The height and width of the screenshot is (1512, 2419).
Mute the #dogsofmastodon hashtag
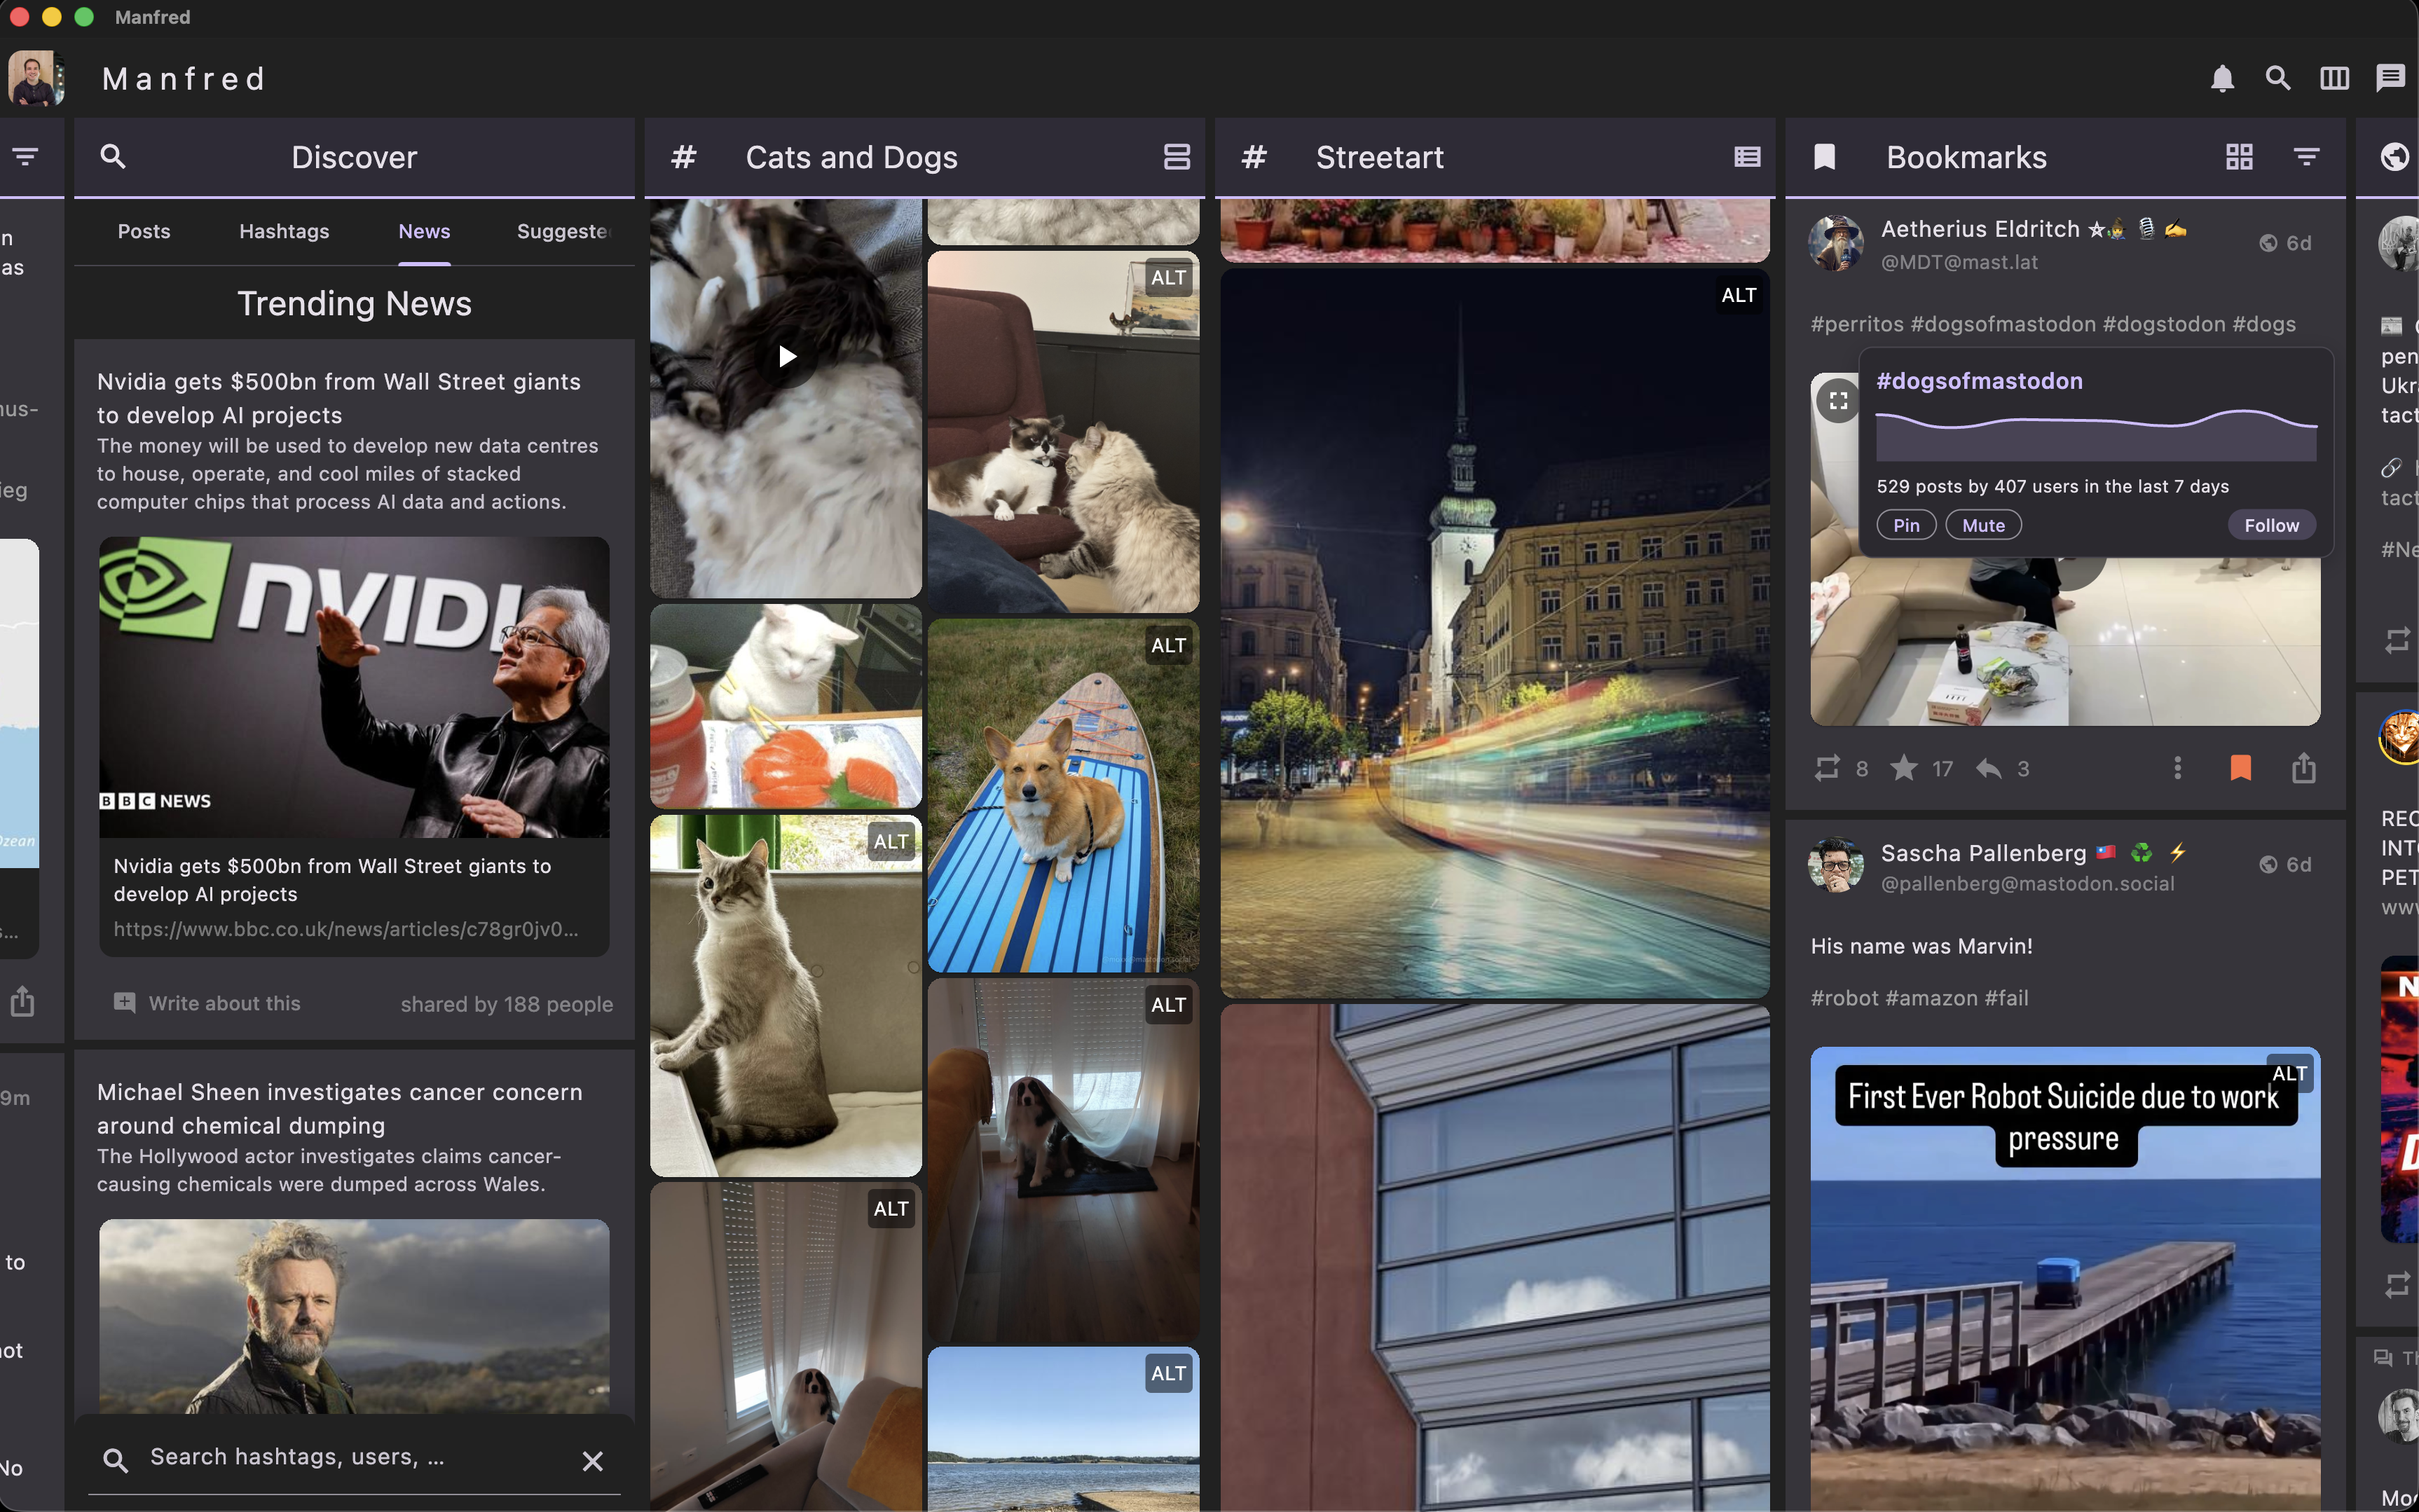click(1983, 526)
